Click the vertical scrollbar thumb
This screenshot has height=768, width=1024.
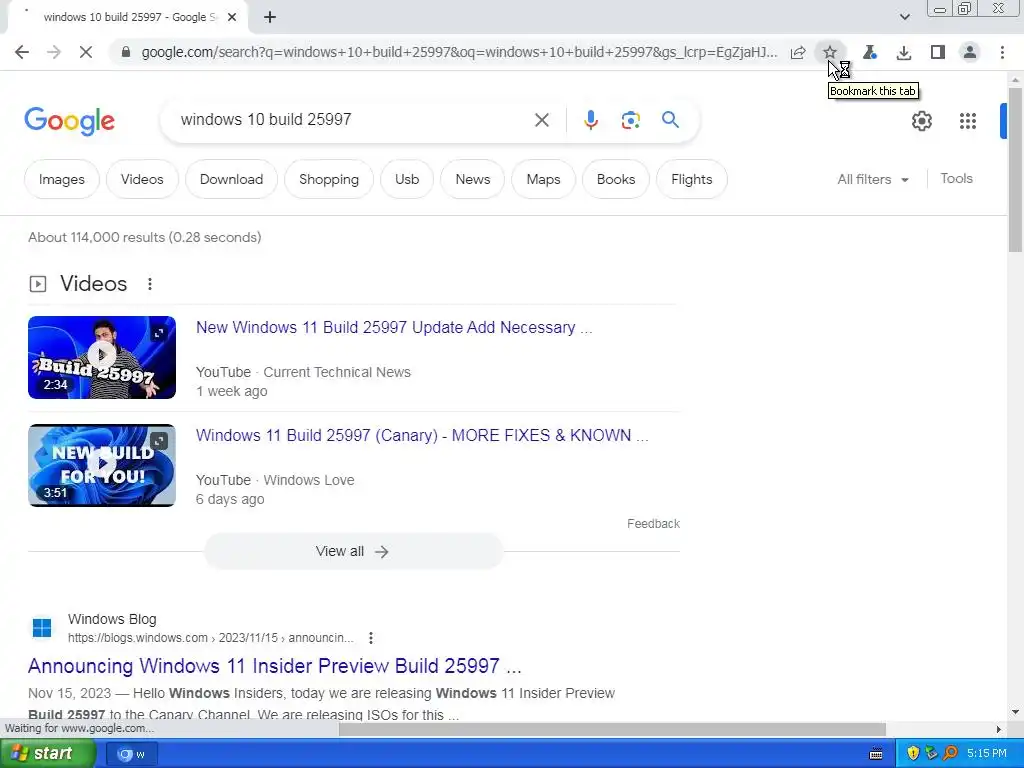pyautogui.click(x=1016, y=168)
